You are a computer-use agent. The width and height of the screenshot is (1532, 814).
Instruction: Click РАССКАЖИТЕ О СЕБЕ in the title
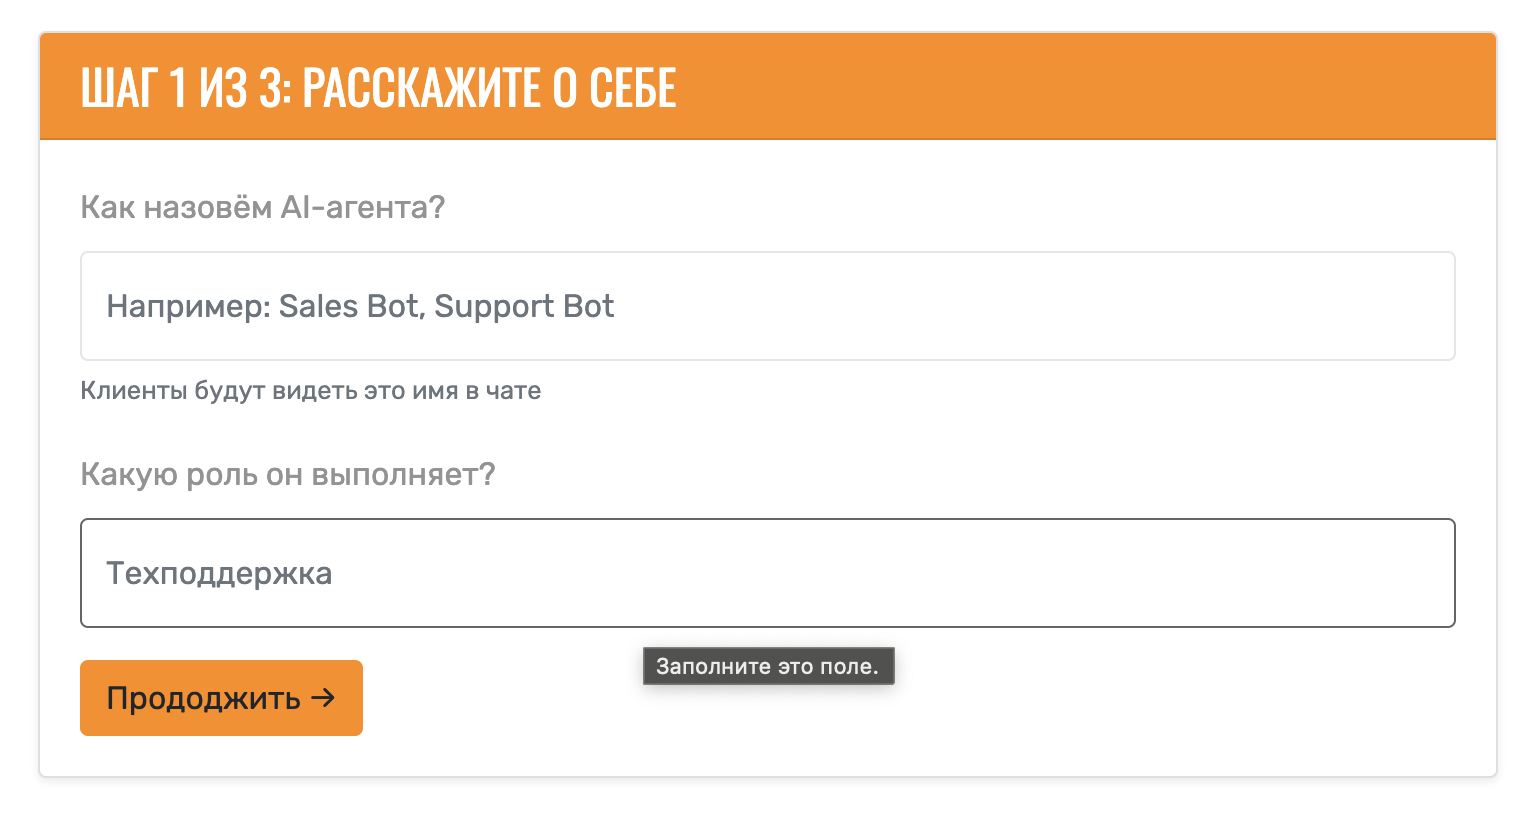(x=489, y=87)
